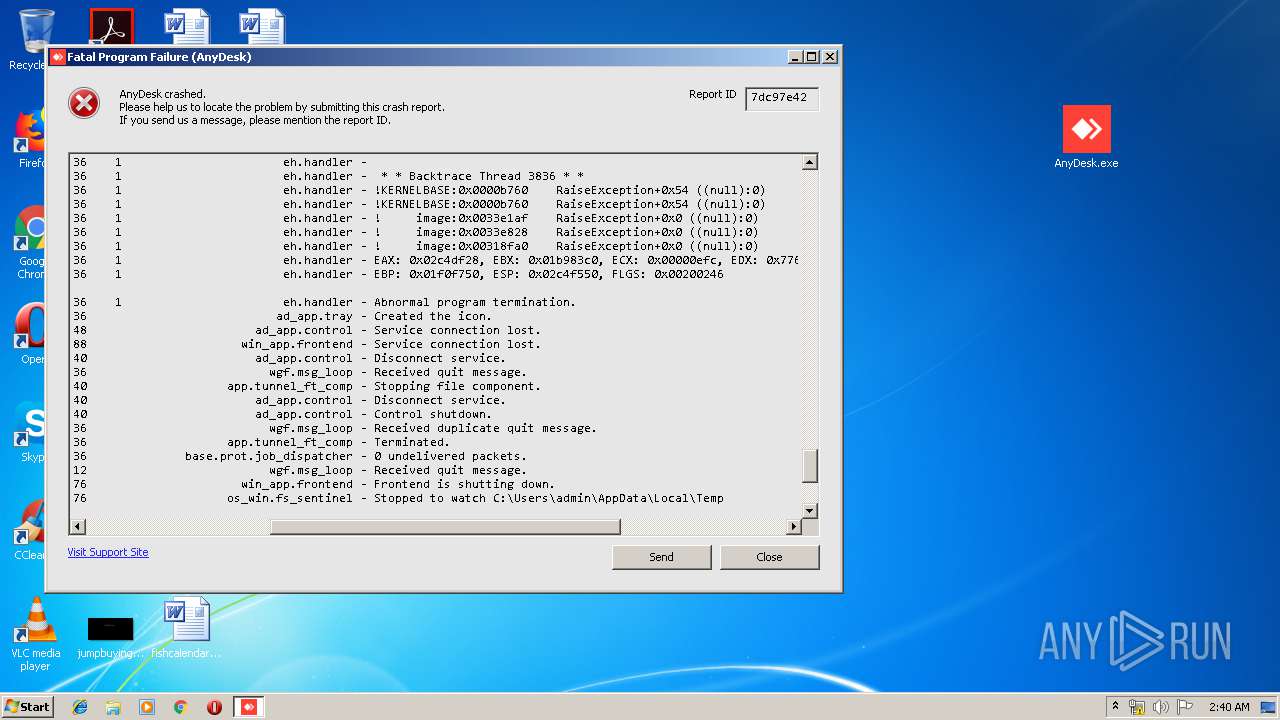Click the Close button in crash dialog
Screen dimensions: 1280x720
pyautogui.click(x=769, y=557)
